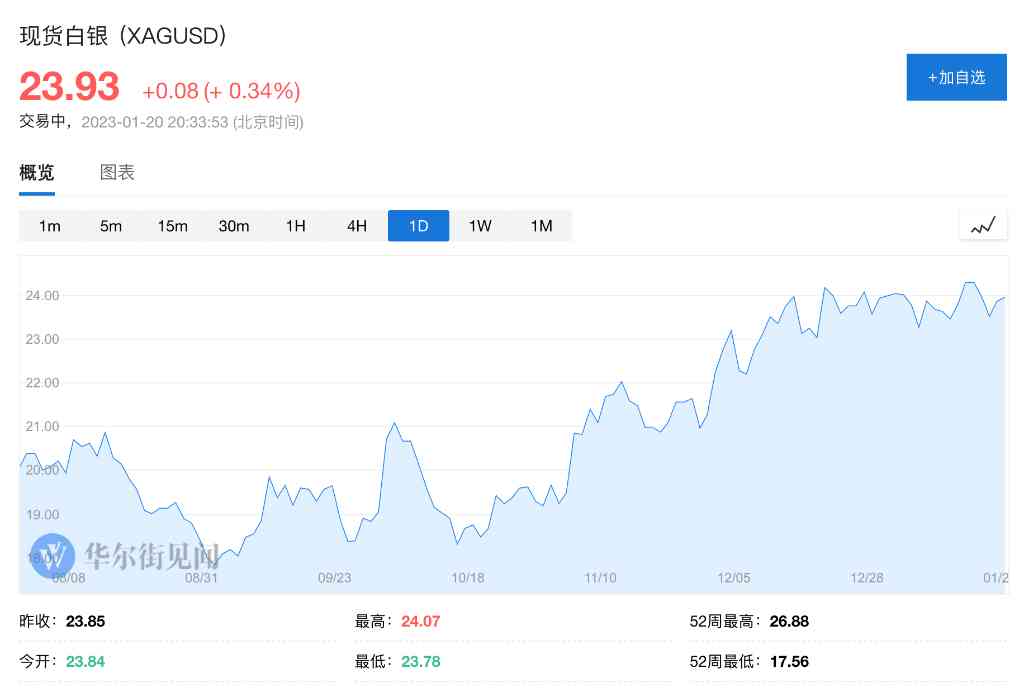Image resolution: width=1024 pixels, height=694 pixels.
Task: Switch to the 1W weekly view
Action: [x=480, y=226]
